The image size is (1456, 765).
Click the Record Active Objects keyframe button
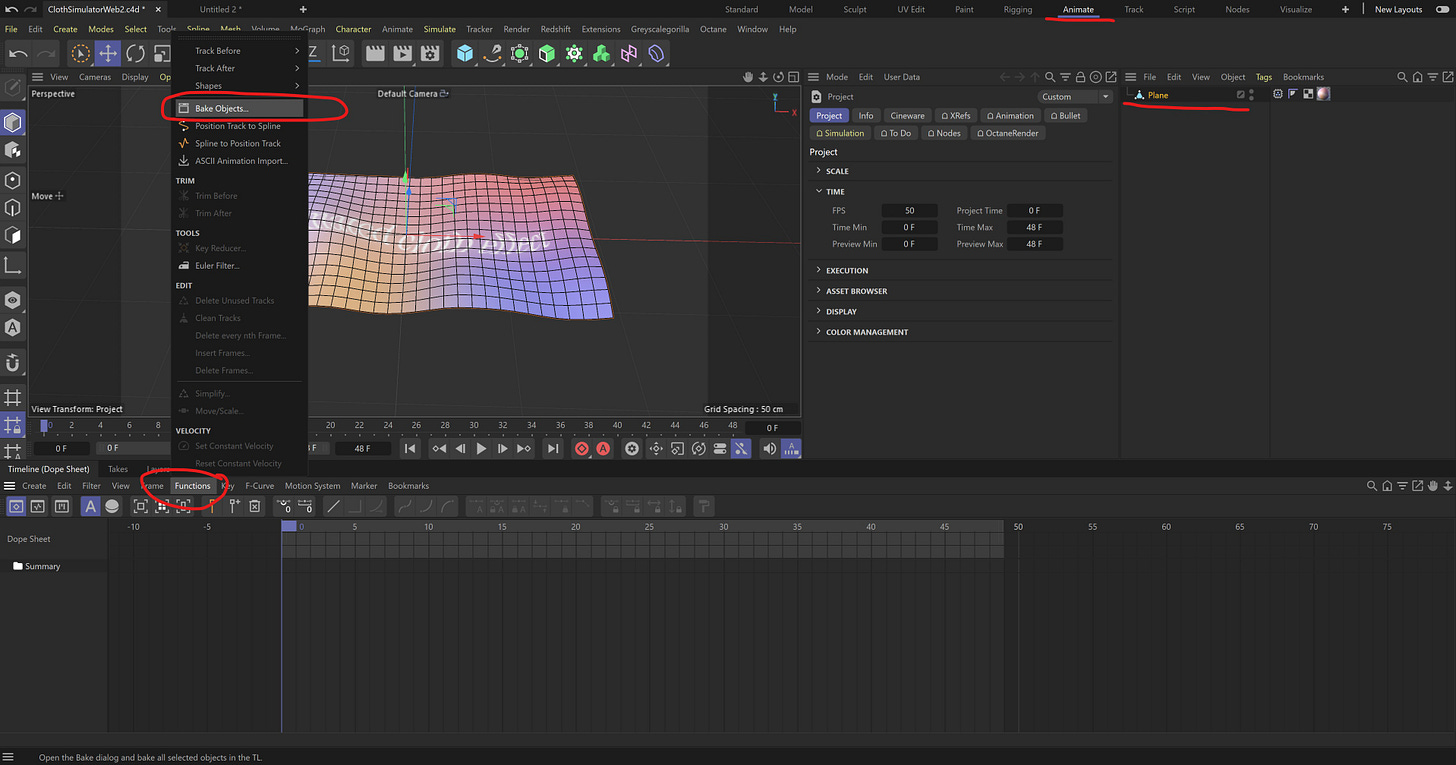(x=581, y=449)
